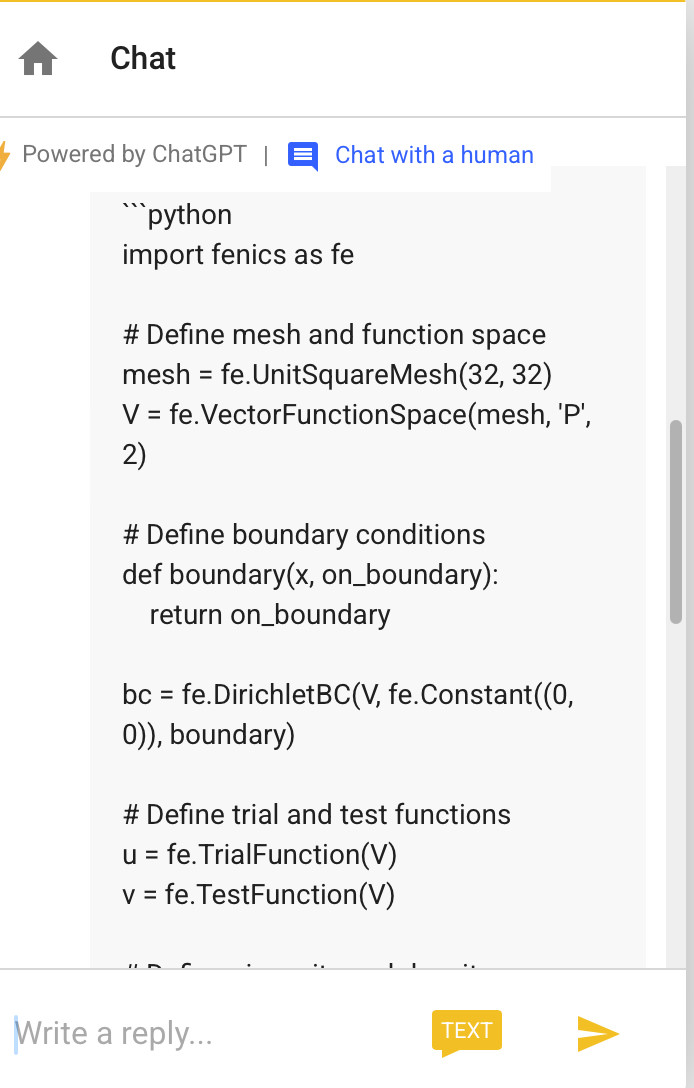Click the lightning bolt icon beside Powered by ChatGPT
The image size is (694, 1088).
tap(4, 155)
